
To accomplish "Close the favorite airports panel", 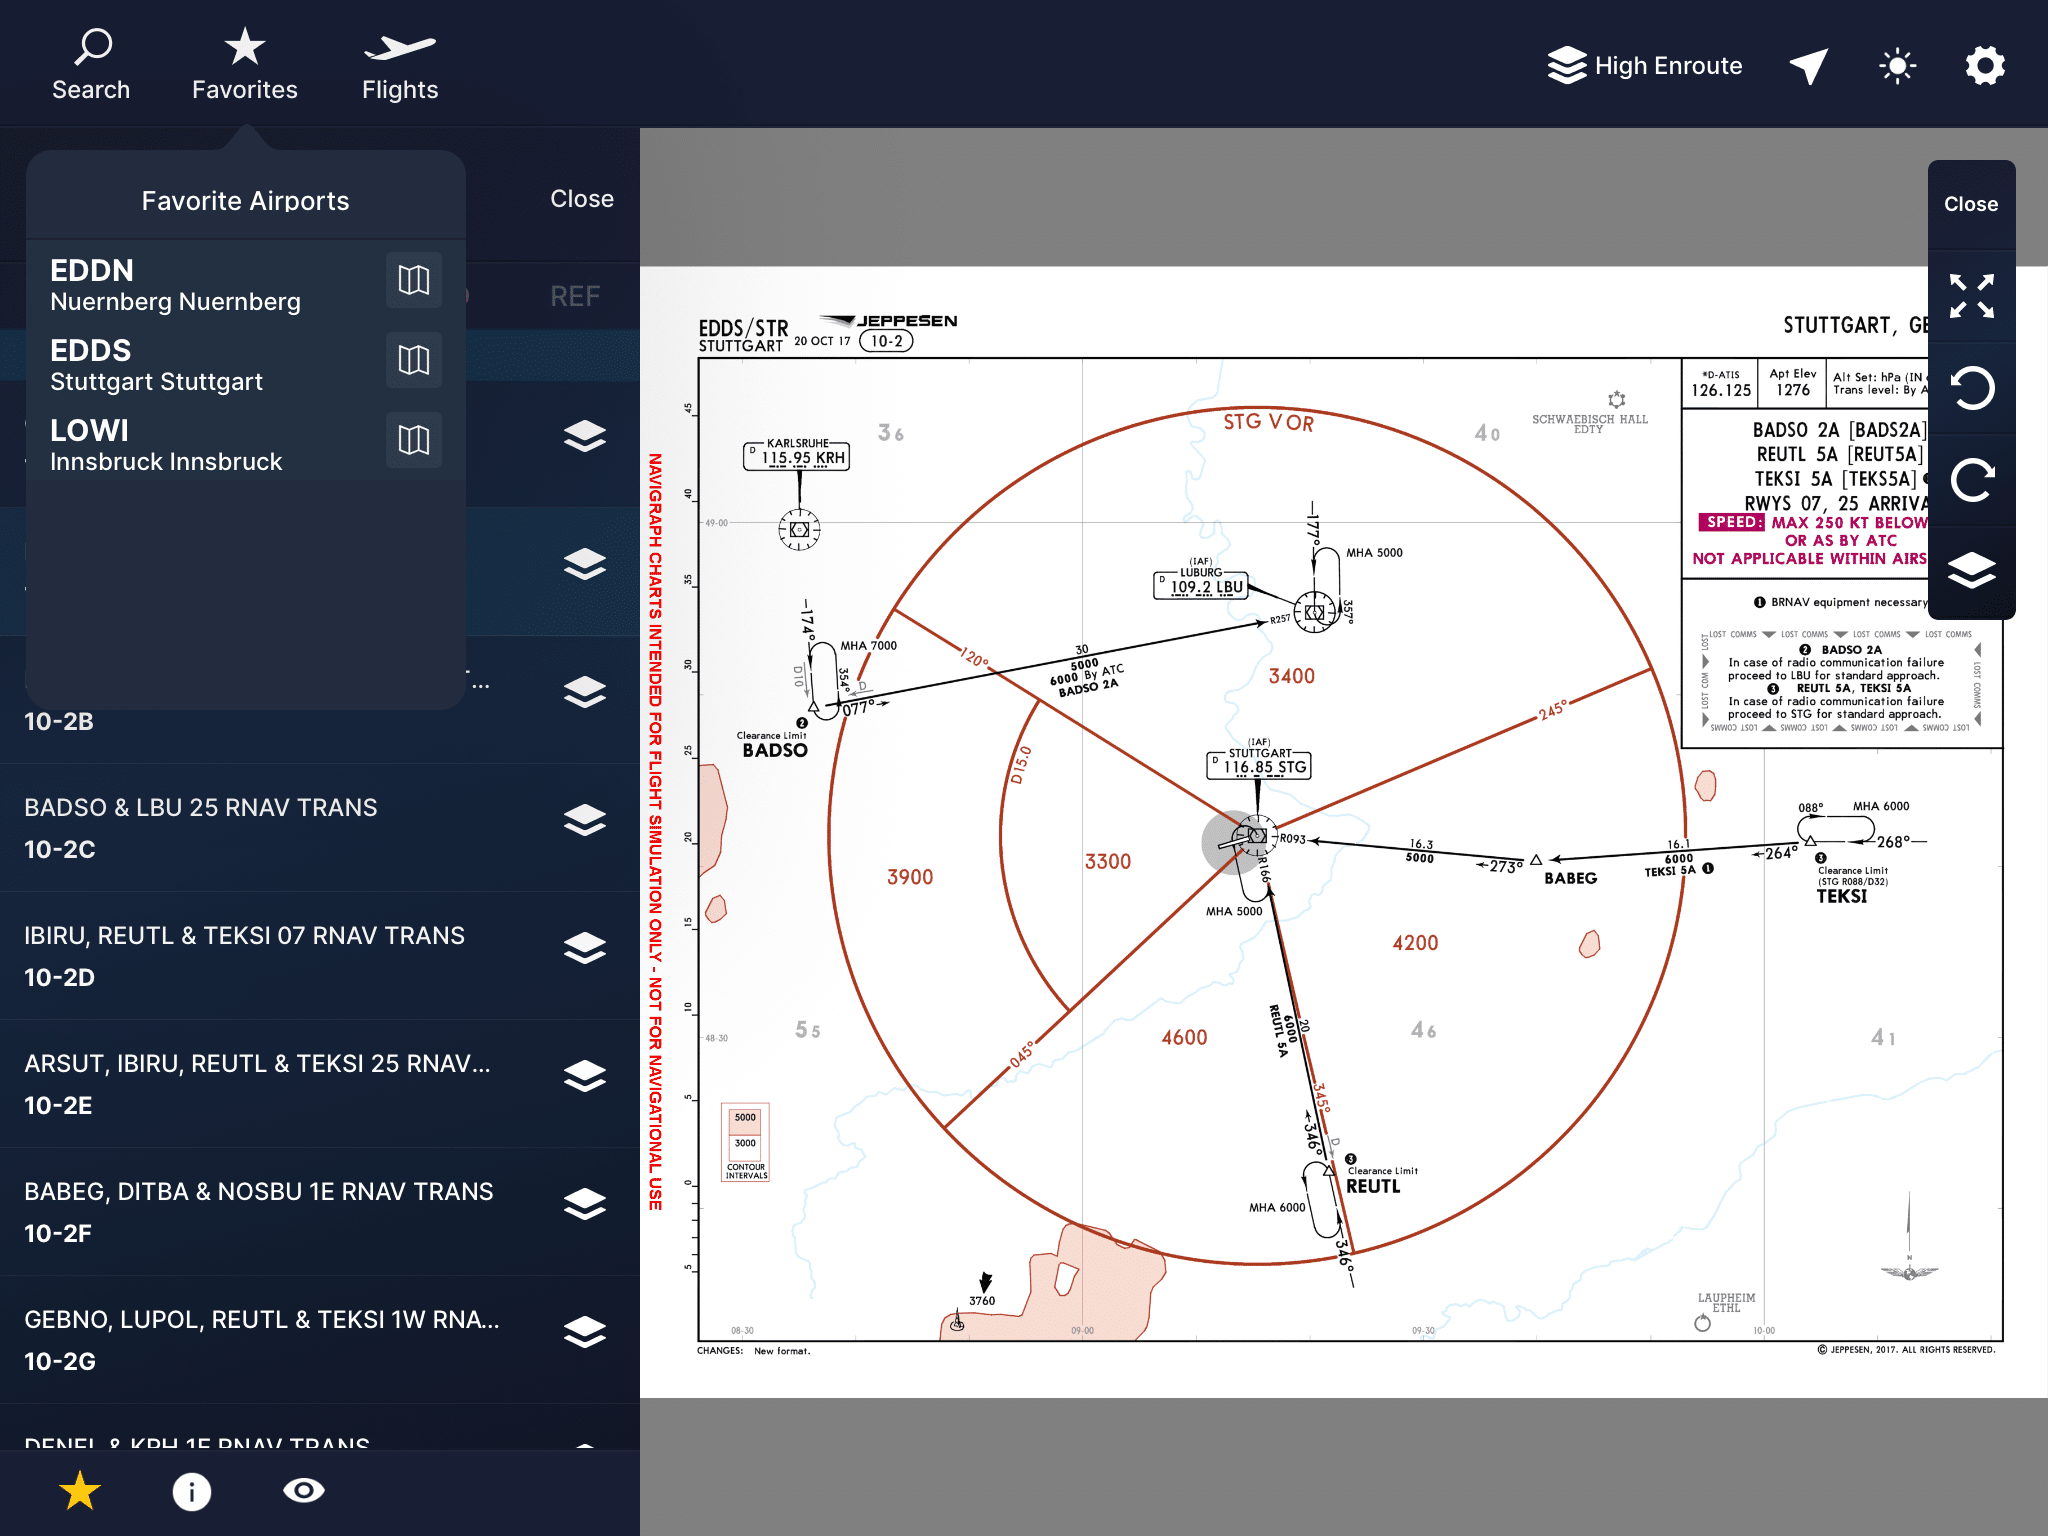I will [x=581, y=199].
